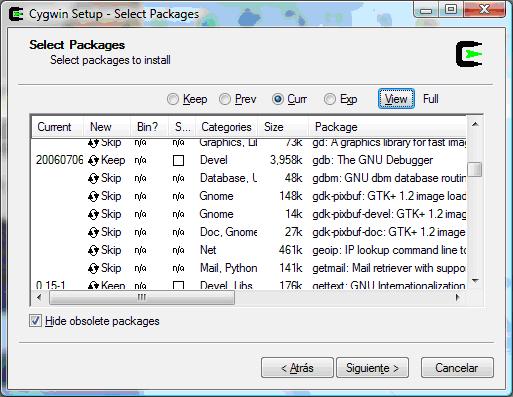This screenshot has height=397, width=513.
Task: Select the Keep radio button
Action: click(x=173, y=99)
